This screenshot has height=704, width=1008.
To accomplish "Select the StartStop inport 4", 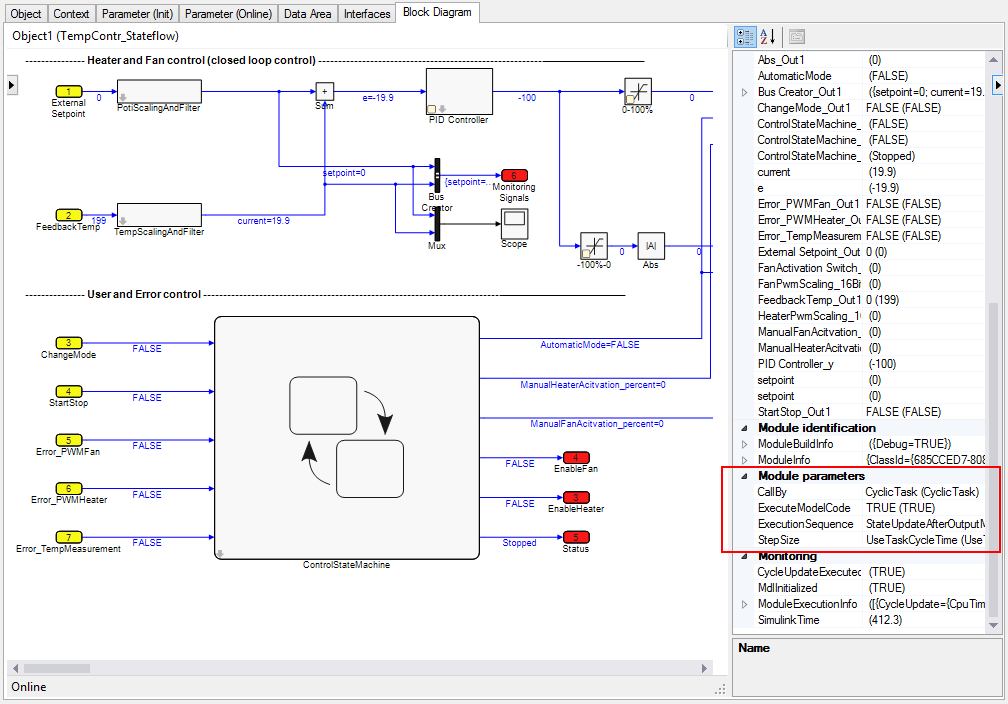I will click(69, 391).
